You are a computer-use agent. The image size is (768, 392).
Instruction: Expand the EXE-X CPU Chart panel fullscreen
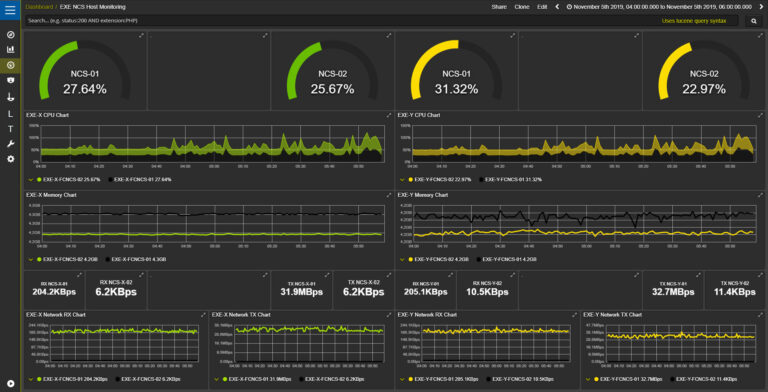pyautogui.click(x=388, y=115)
